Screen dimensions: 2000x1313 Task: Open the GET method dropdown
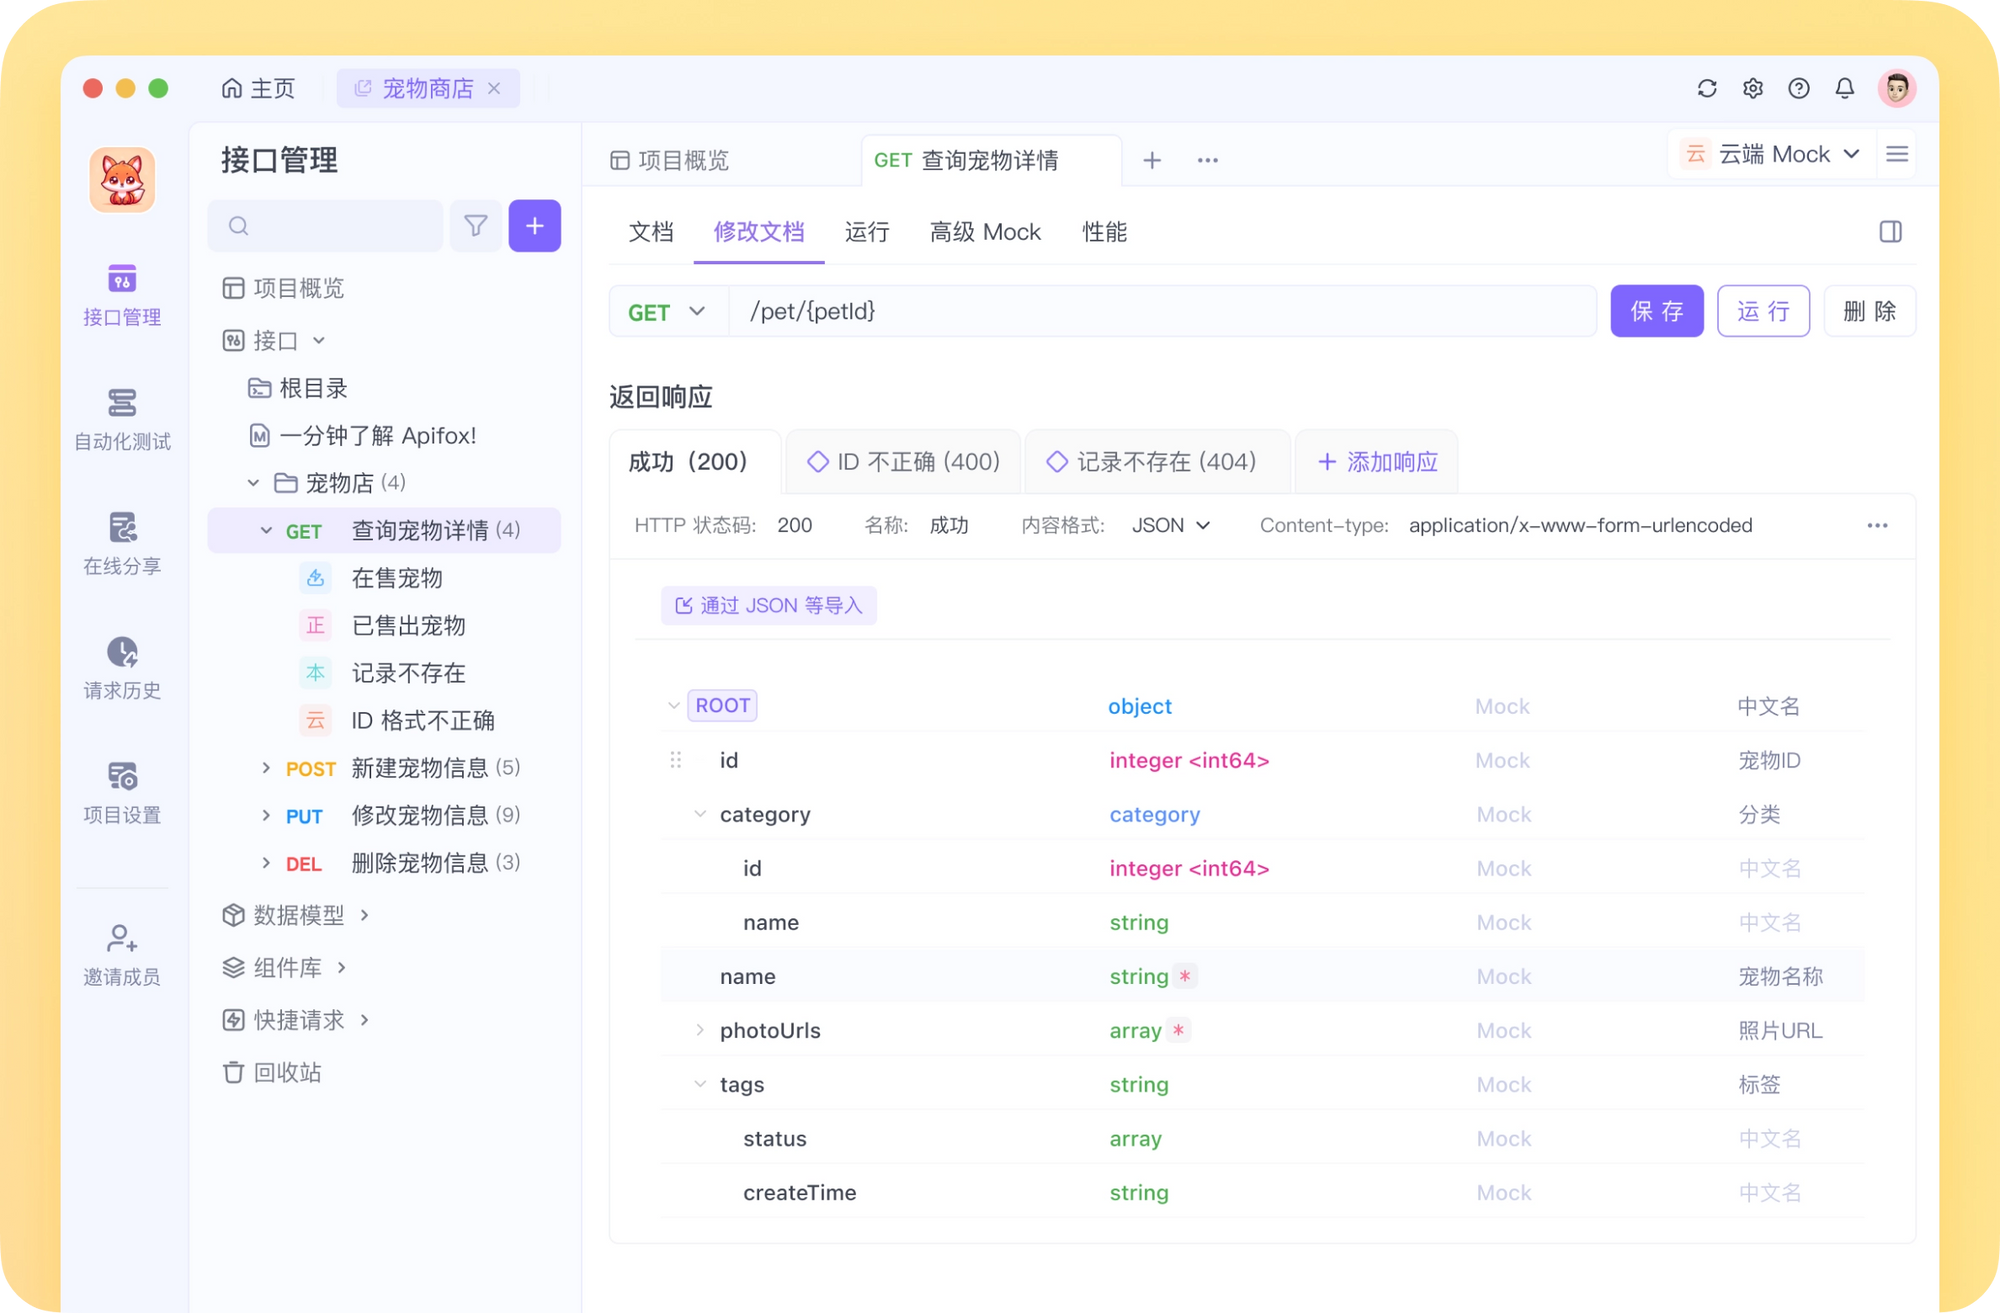[666, 312]
